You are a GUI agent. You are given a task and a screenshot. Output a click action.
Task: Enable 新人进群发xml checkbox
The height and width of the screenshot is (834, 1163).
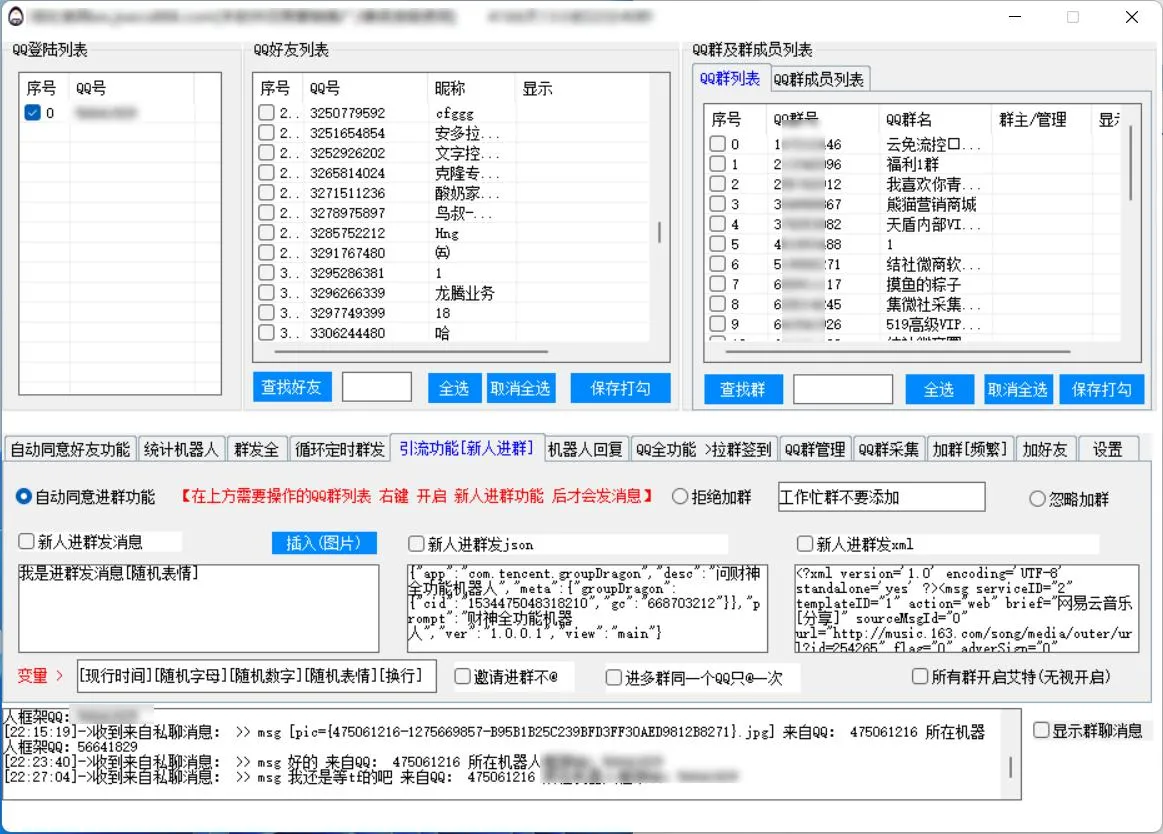[x=805, y=544]
